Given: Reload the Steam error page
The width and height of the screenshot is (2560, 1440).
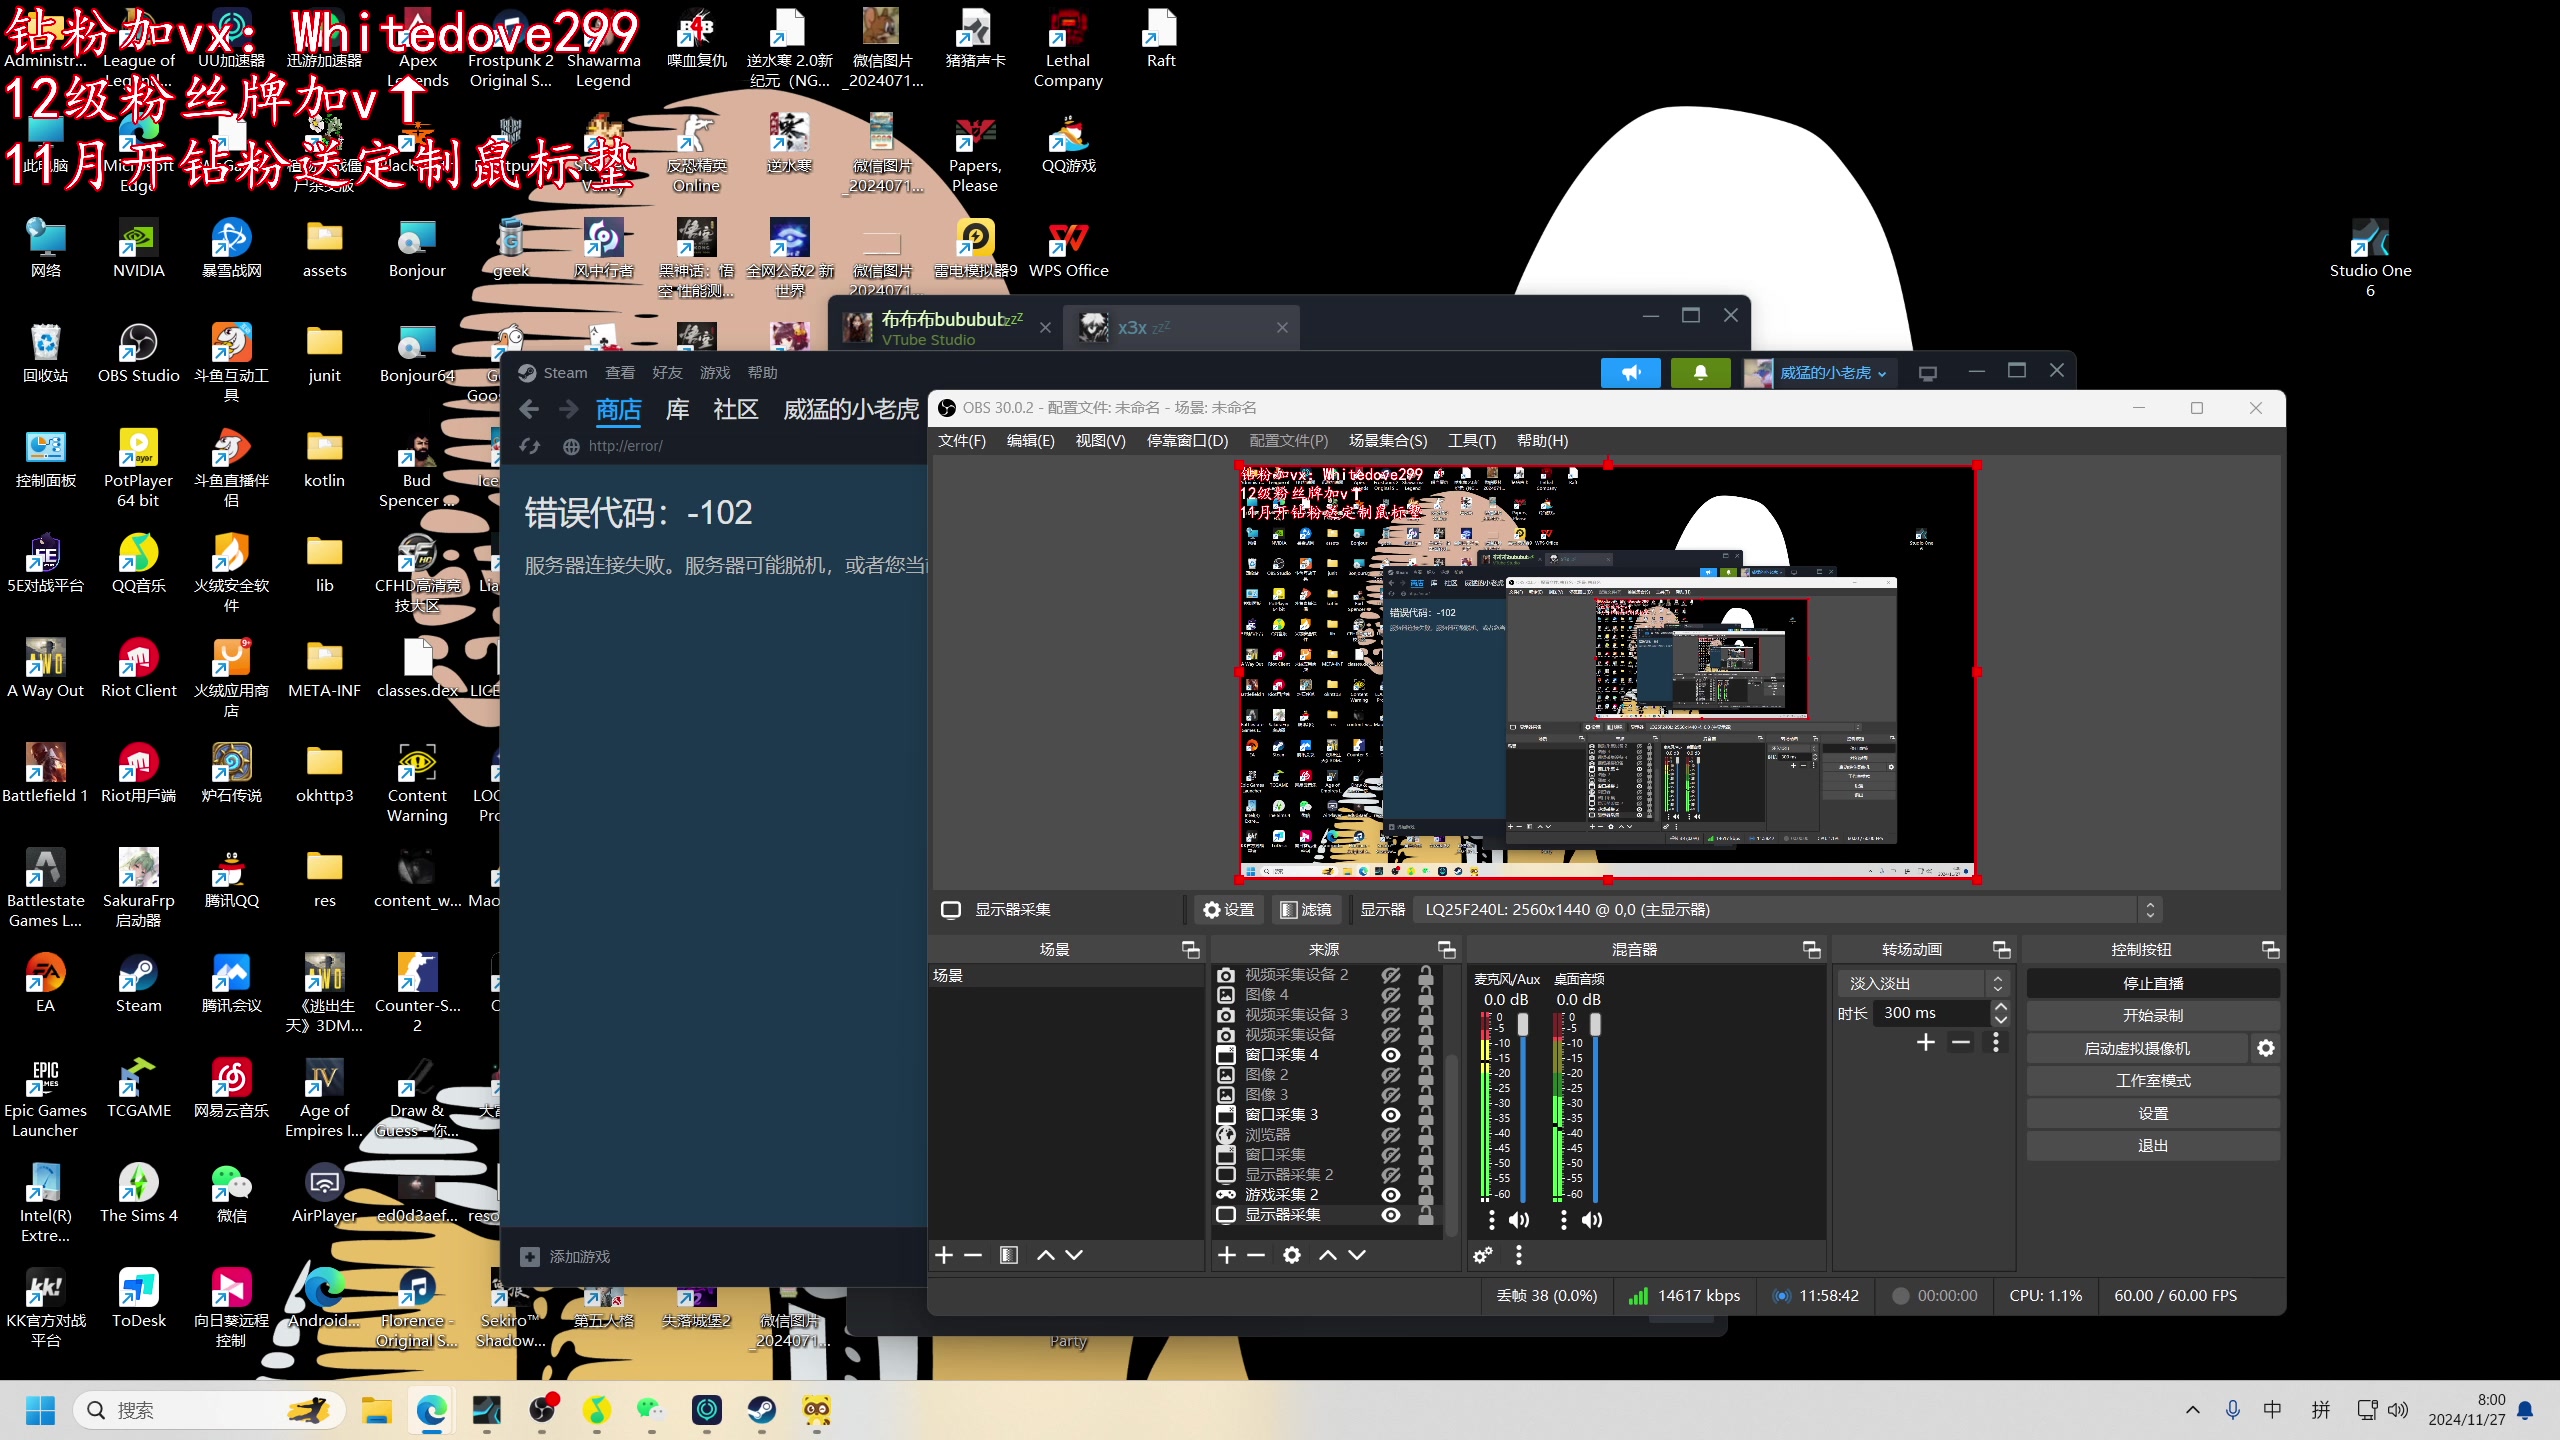Looking at the screenshot, I should tap(530, 446).
